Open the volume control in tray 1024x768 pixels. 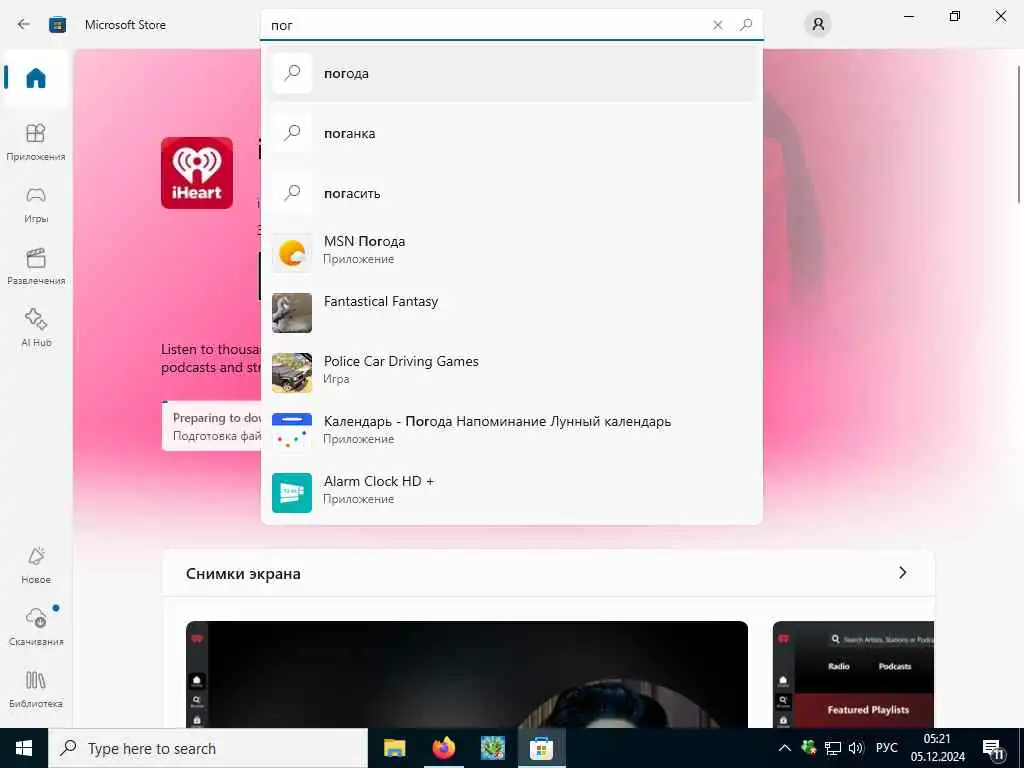click(856, 748)
